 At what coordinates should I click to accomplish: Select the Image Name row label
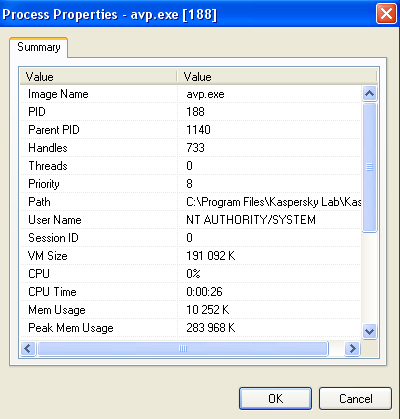pyautogui.click(x=58, y=94)
